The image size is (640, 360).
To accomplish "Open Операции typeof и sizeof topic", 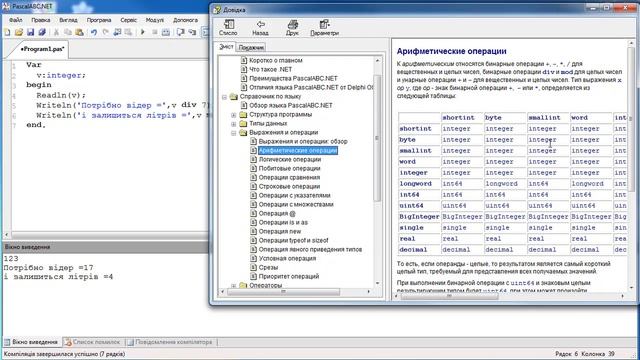I will pyautogui.click(x=293, y=240).
